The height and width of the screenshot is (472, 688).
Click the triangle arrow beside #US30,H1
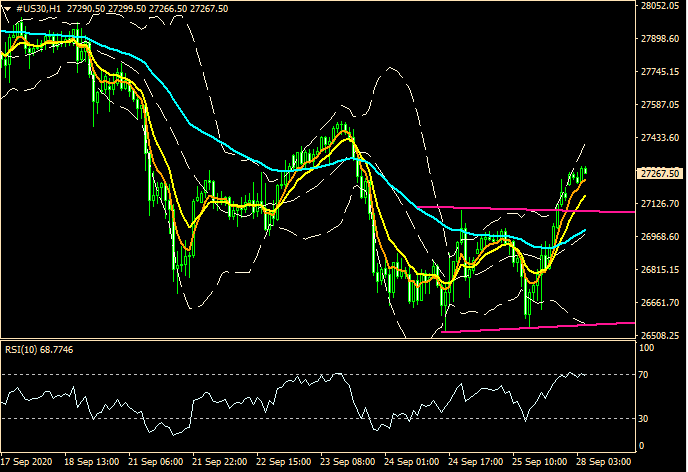[9, 8]
